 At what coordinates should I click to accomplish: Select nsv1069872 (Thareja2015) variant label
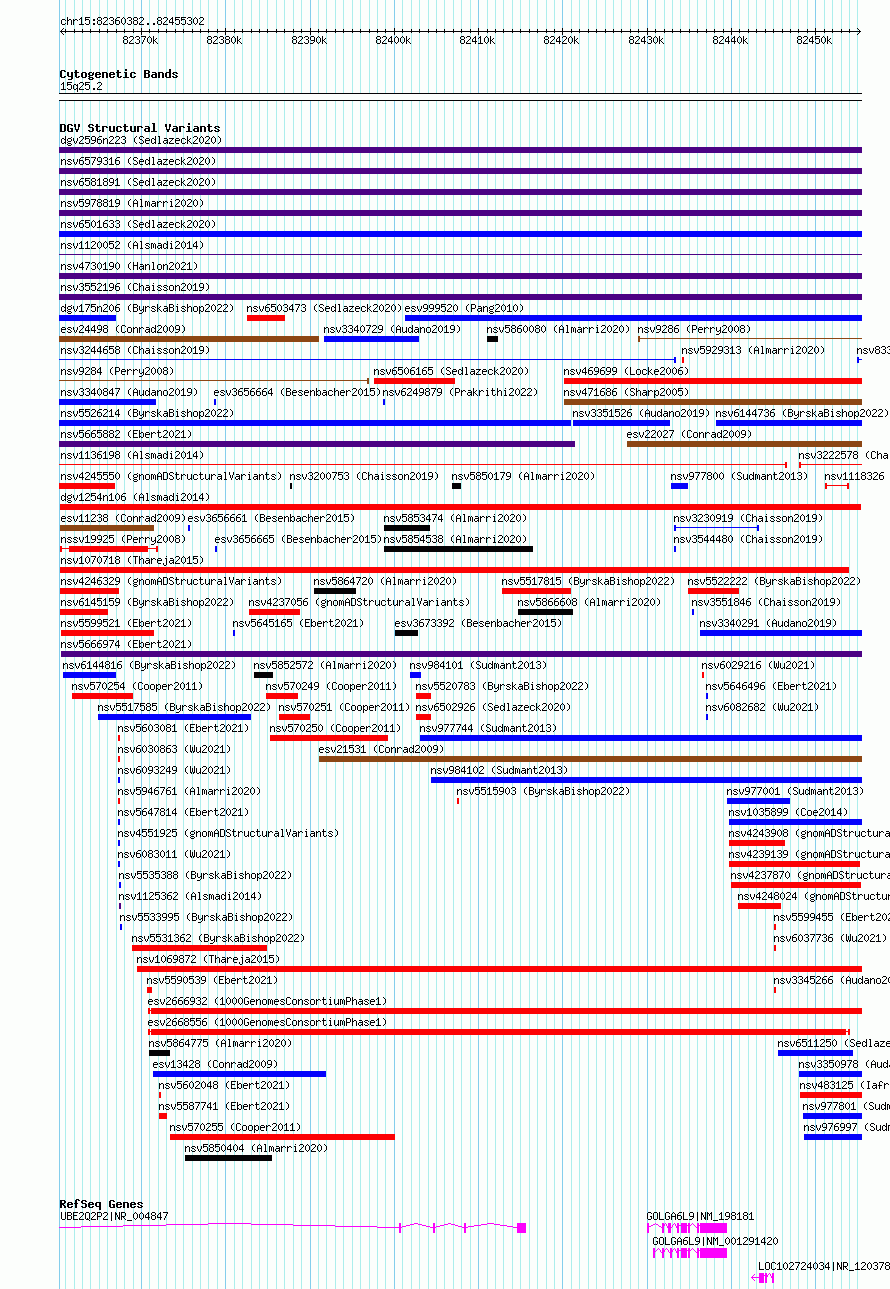(208, 959)
